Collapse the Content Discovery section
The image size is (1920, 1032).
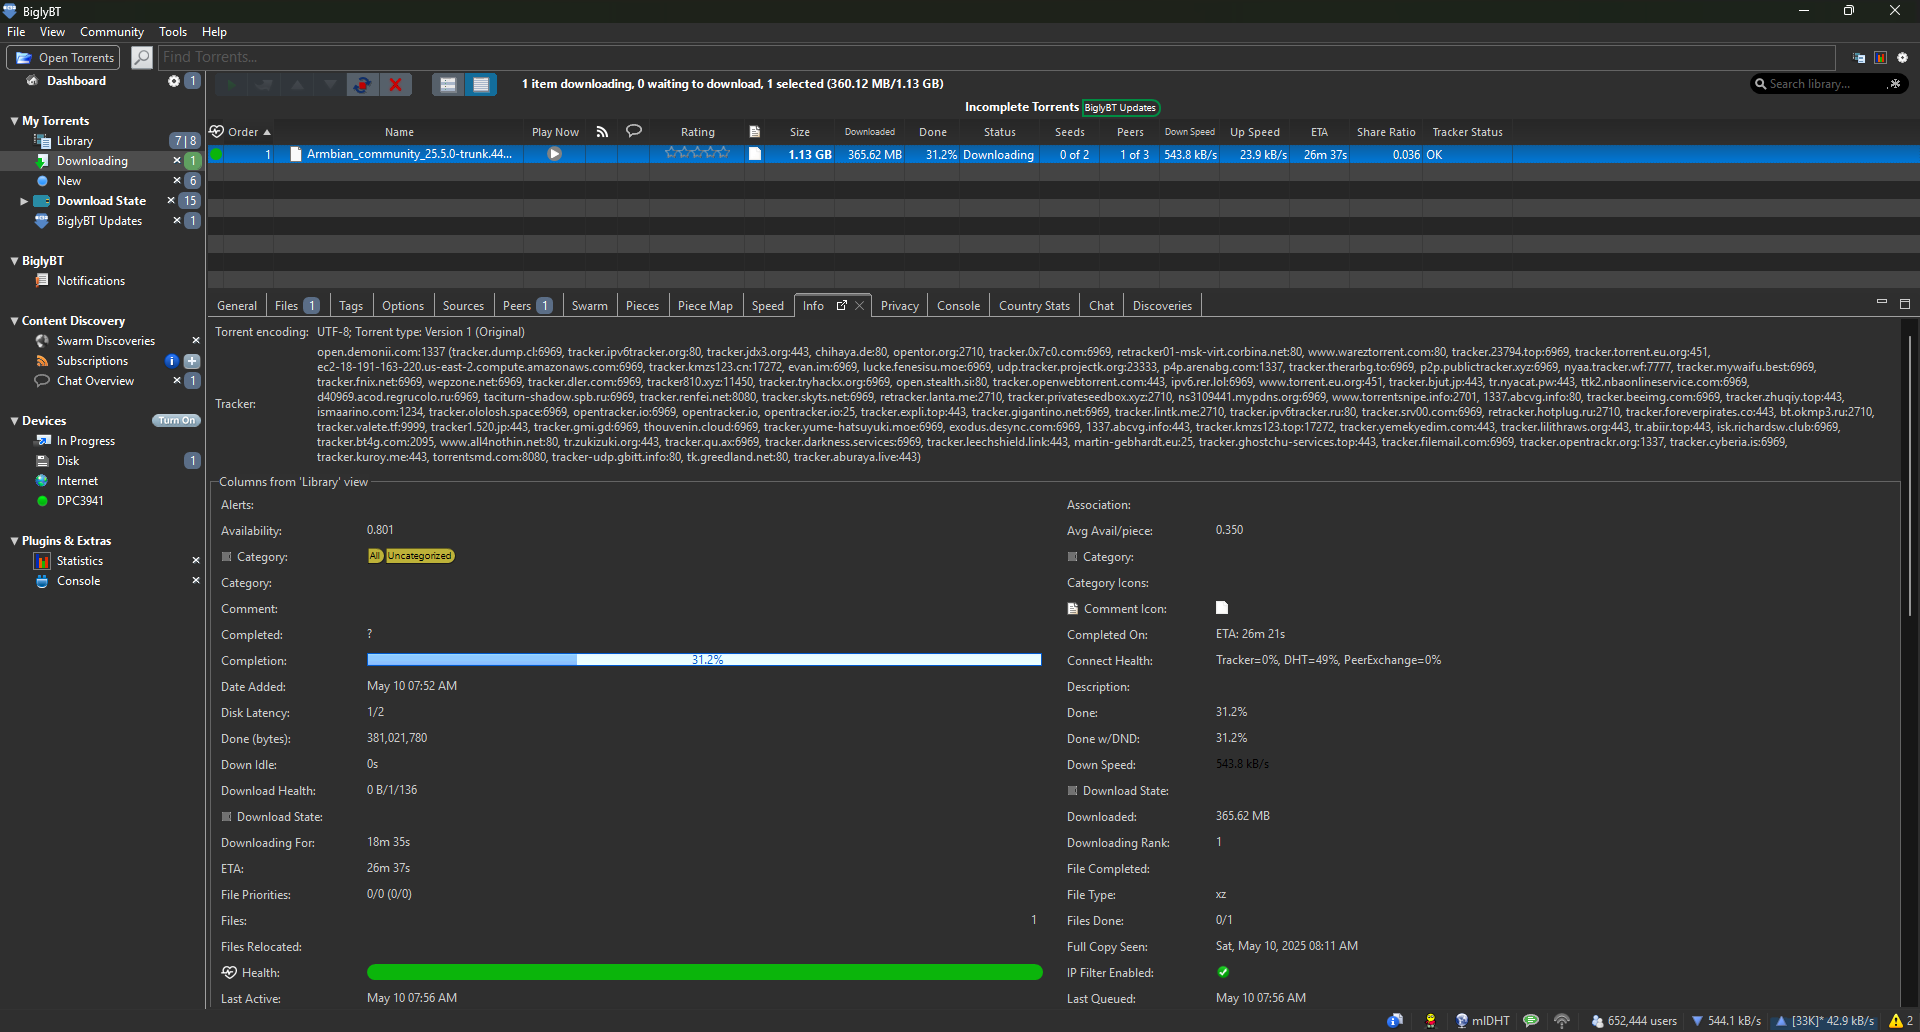click(14, 321)
